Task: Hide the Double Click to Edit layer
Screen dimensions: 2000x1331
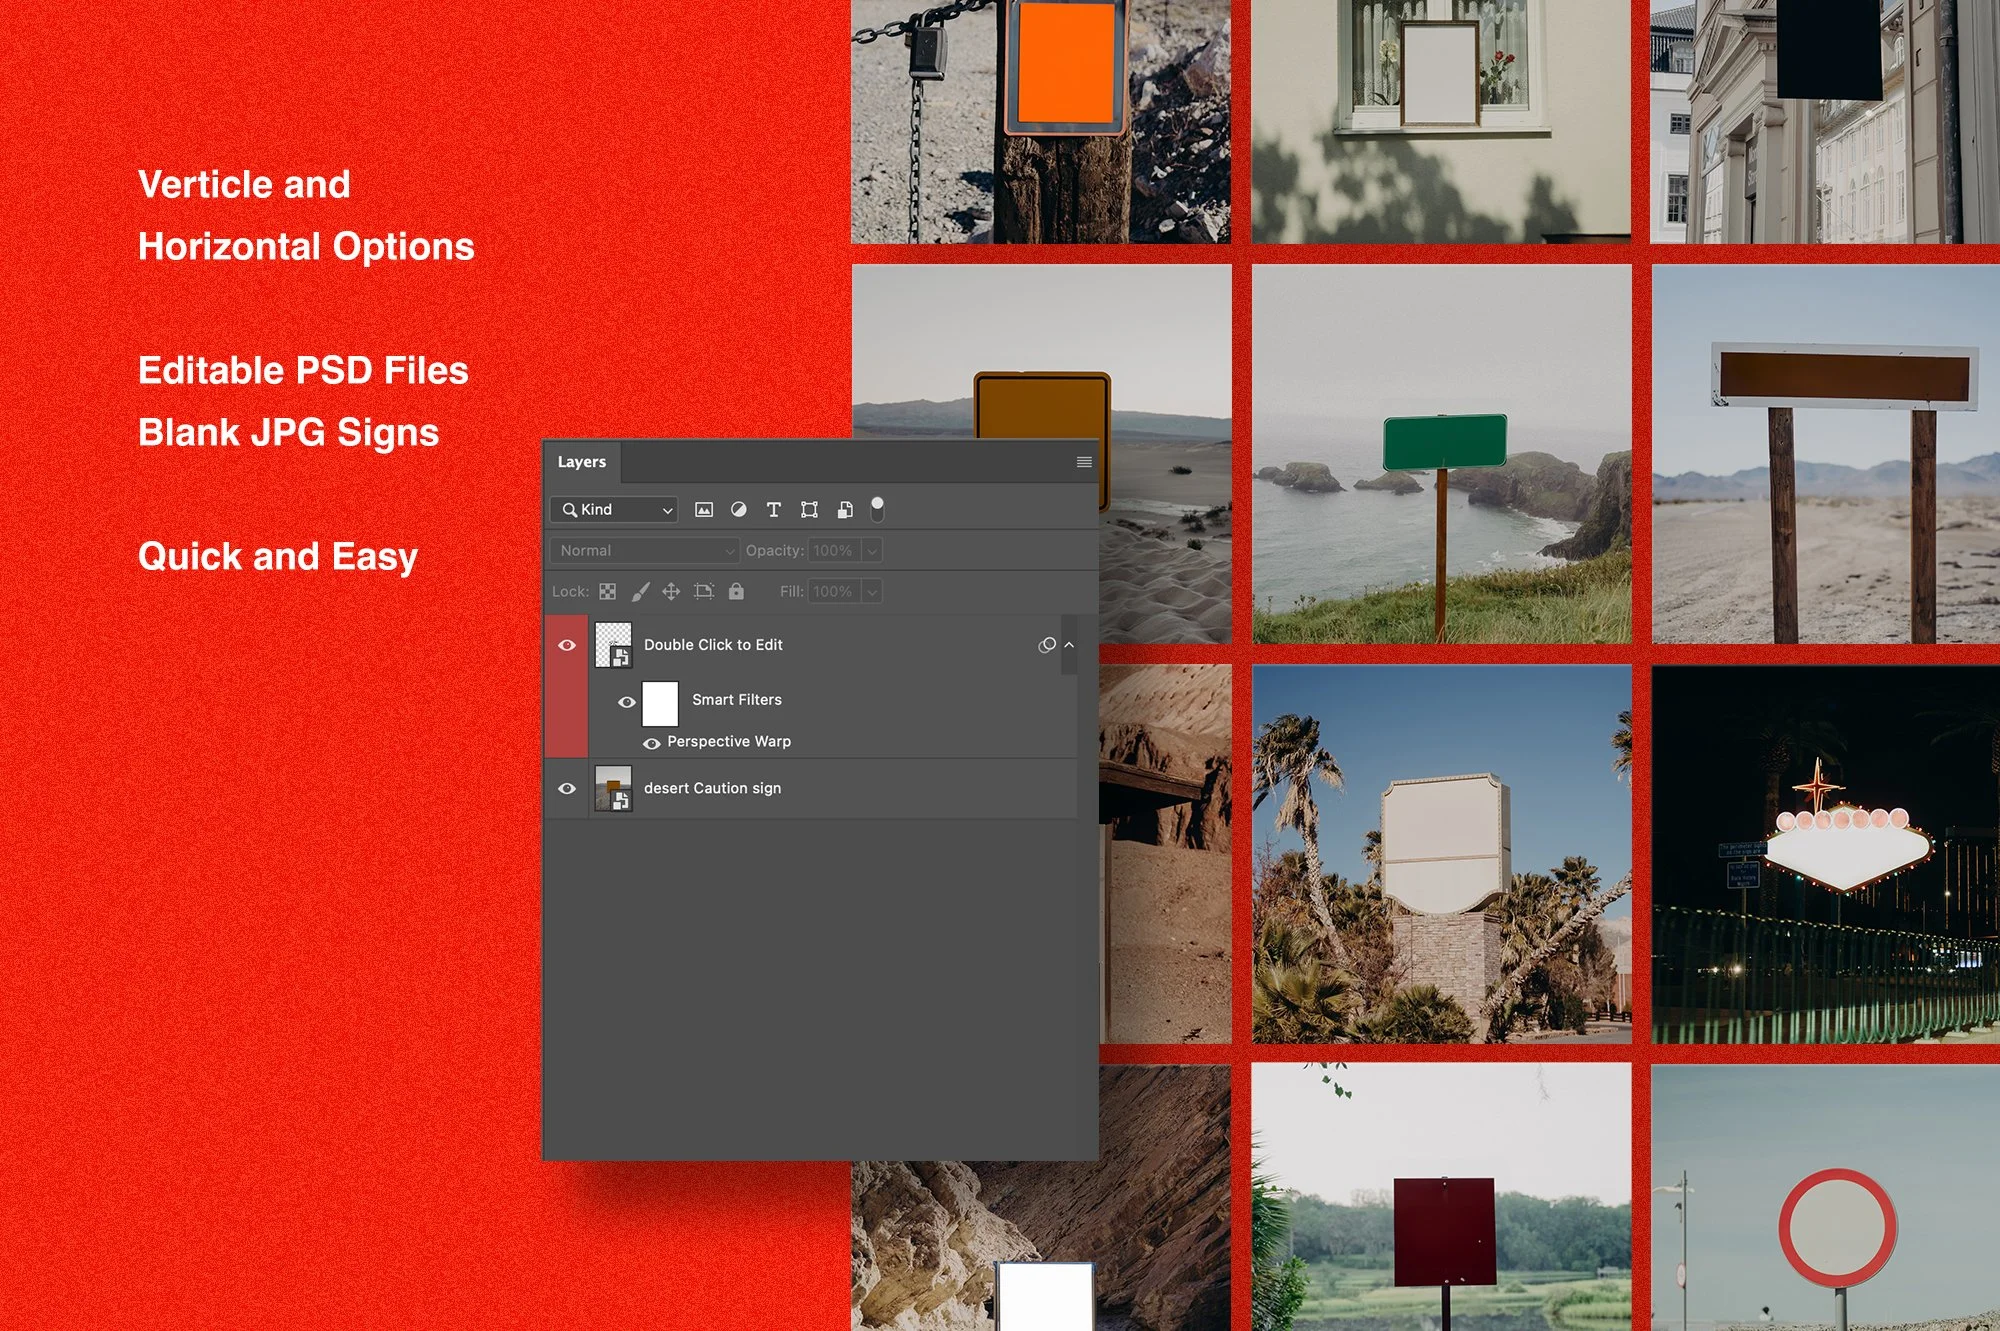Action: coord(567,645)
